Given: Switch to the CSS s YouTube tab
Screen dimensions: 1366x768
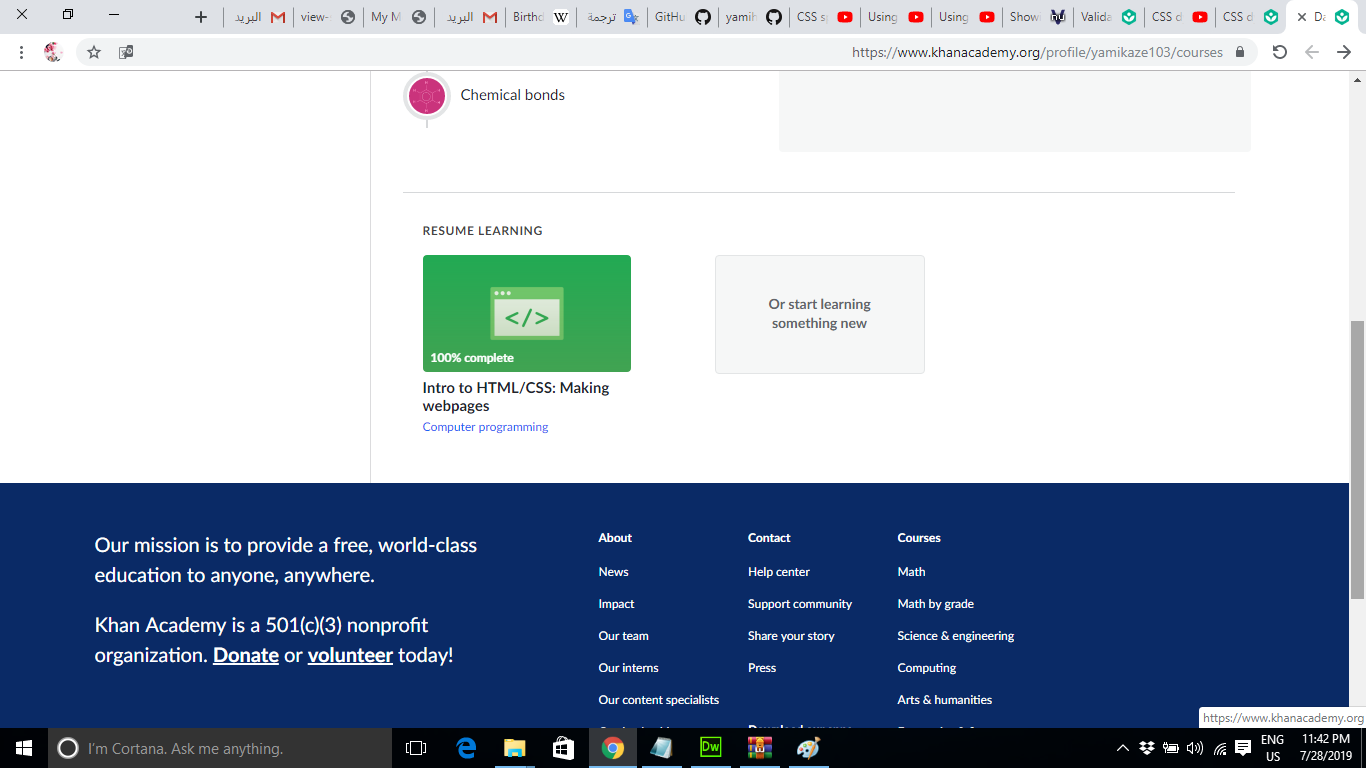Looking at the screenshot, I should click(x=824, y=17).
